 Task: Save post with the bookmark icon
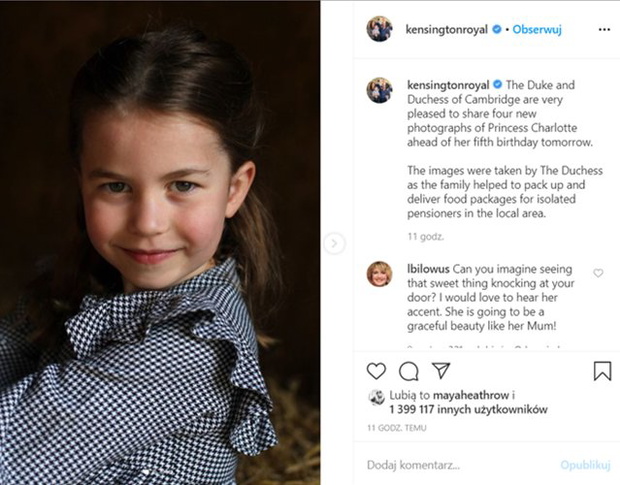(x=602, y=371)
